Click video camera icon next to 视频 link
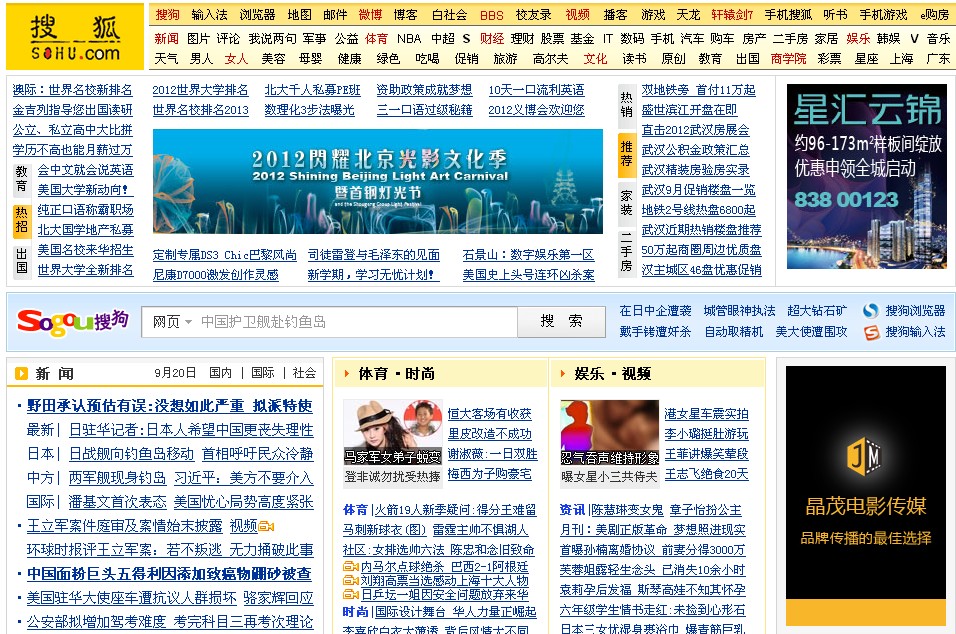This screenshot has width=956, height=634. 266,526
